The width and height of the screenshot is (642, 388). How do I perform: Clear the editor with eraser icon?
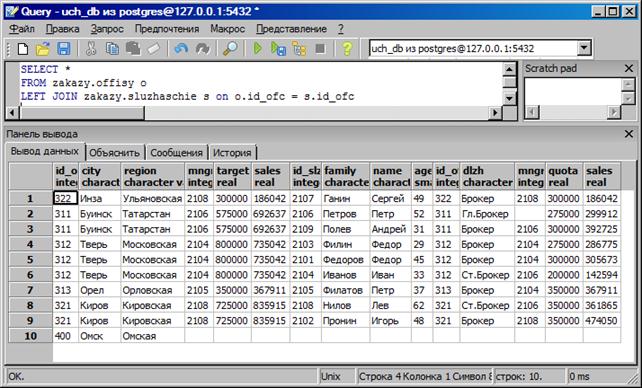(x=153, y=49)
